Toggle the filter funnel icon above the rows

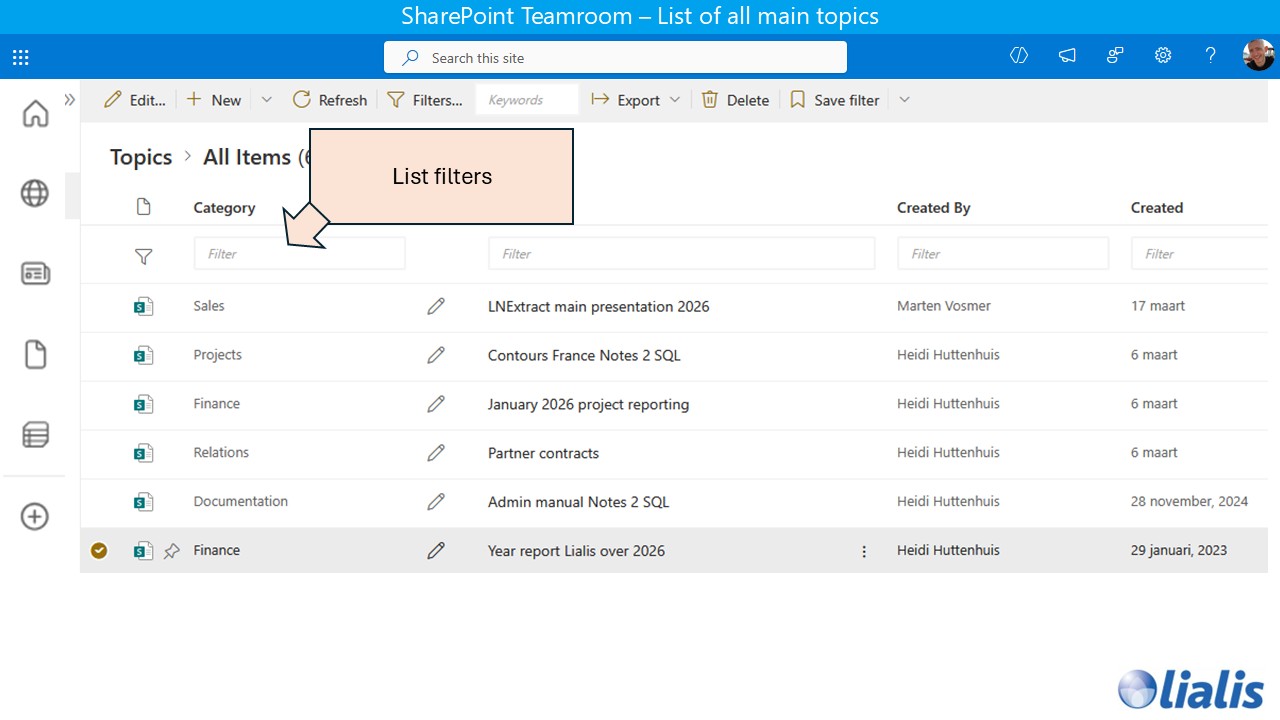point(143,256)
